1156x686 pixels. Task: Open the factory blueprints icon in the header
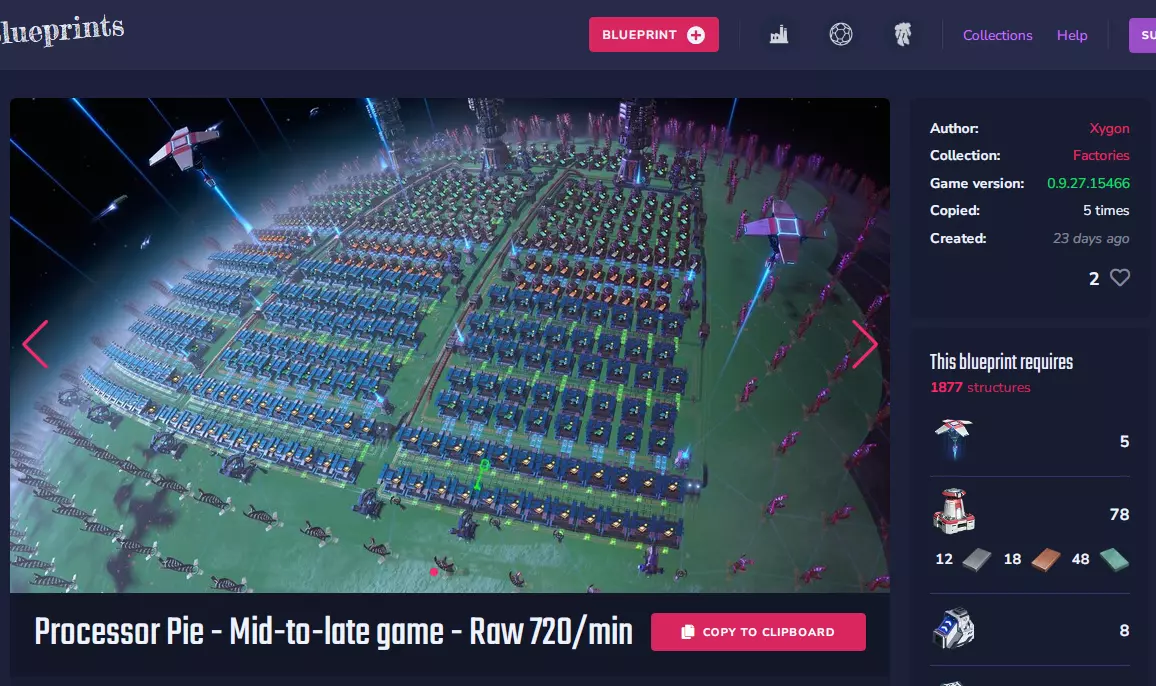pos(779,35)
